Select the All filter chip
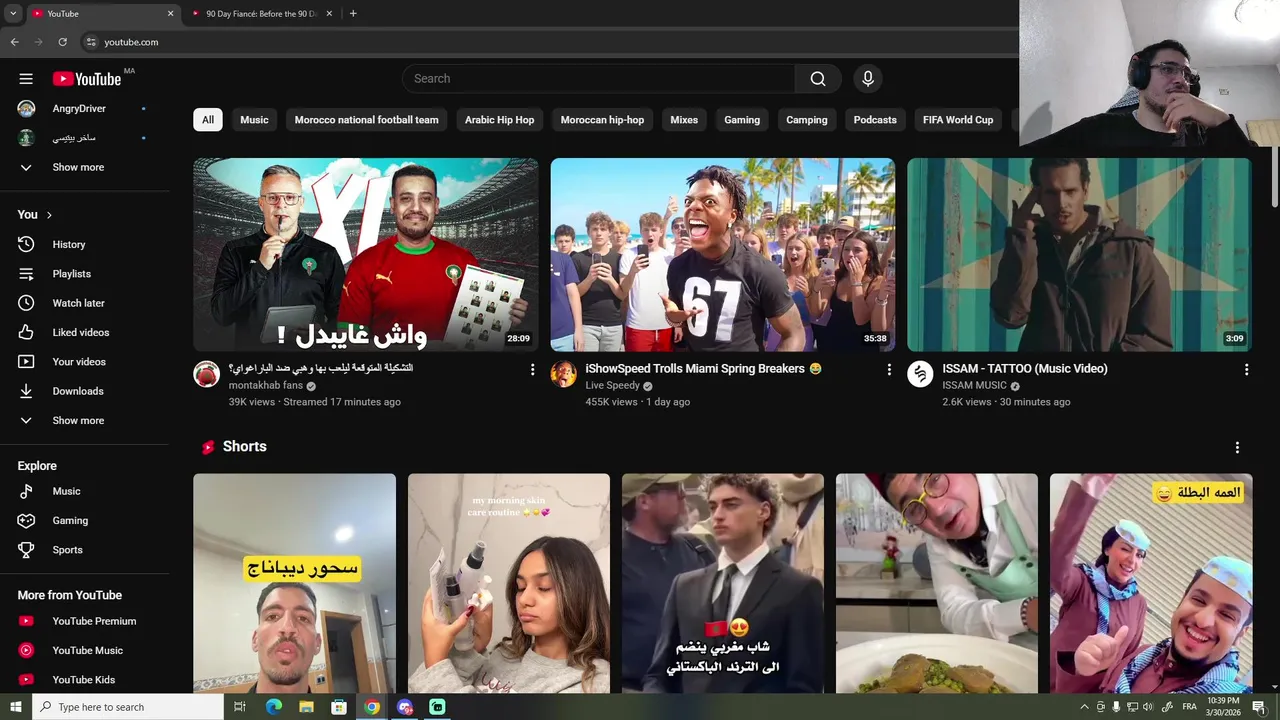 tap(207, 120)
